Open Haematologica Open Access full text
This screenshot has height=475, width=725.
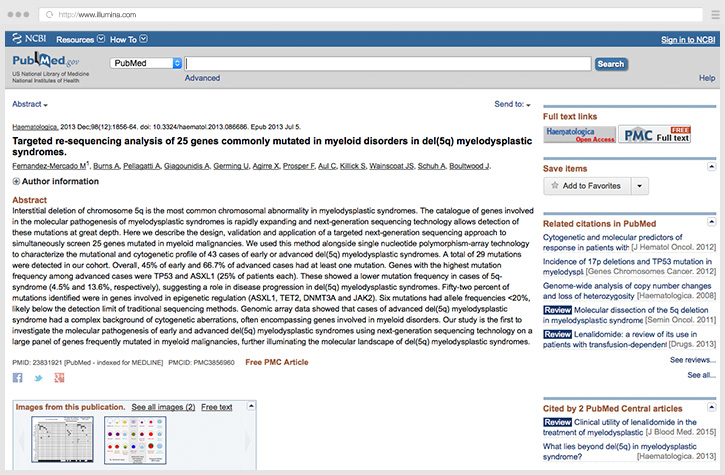578,133
